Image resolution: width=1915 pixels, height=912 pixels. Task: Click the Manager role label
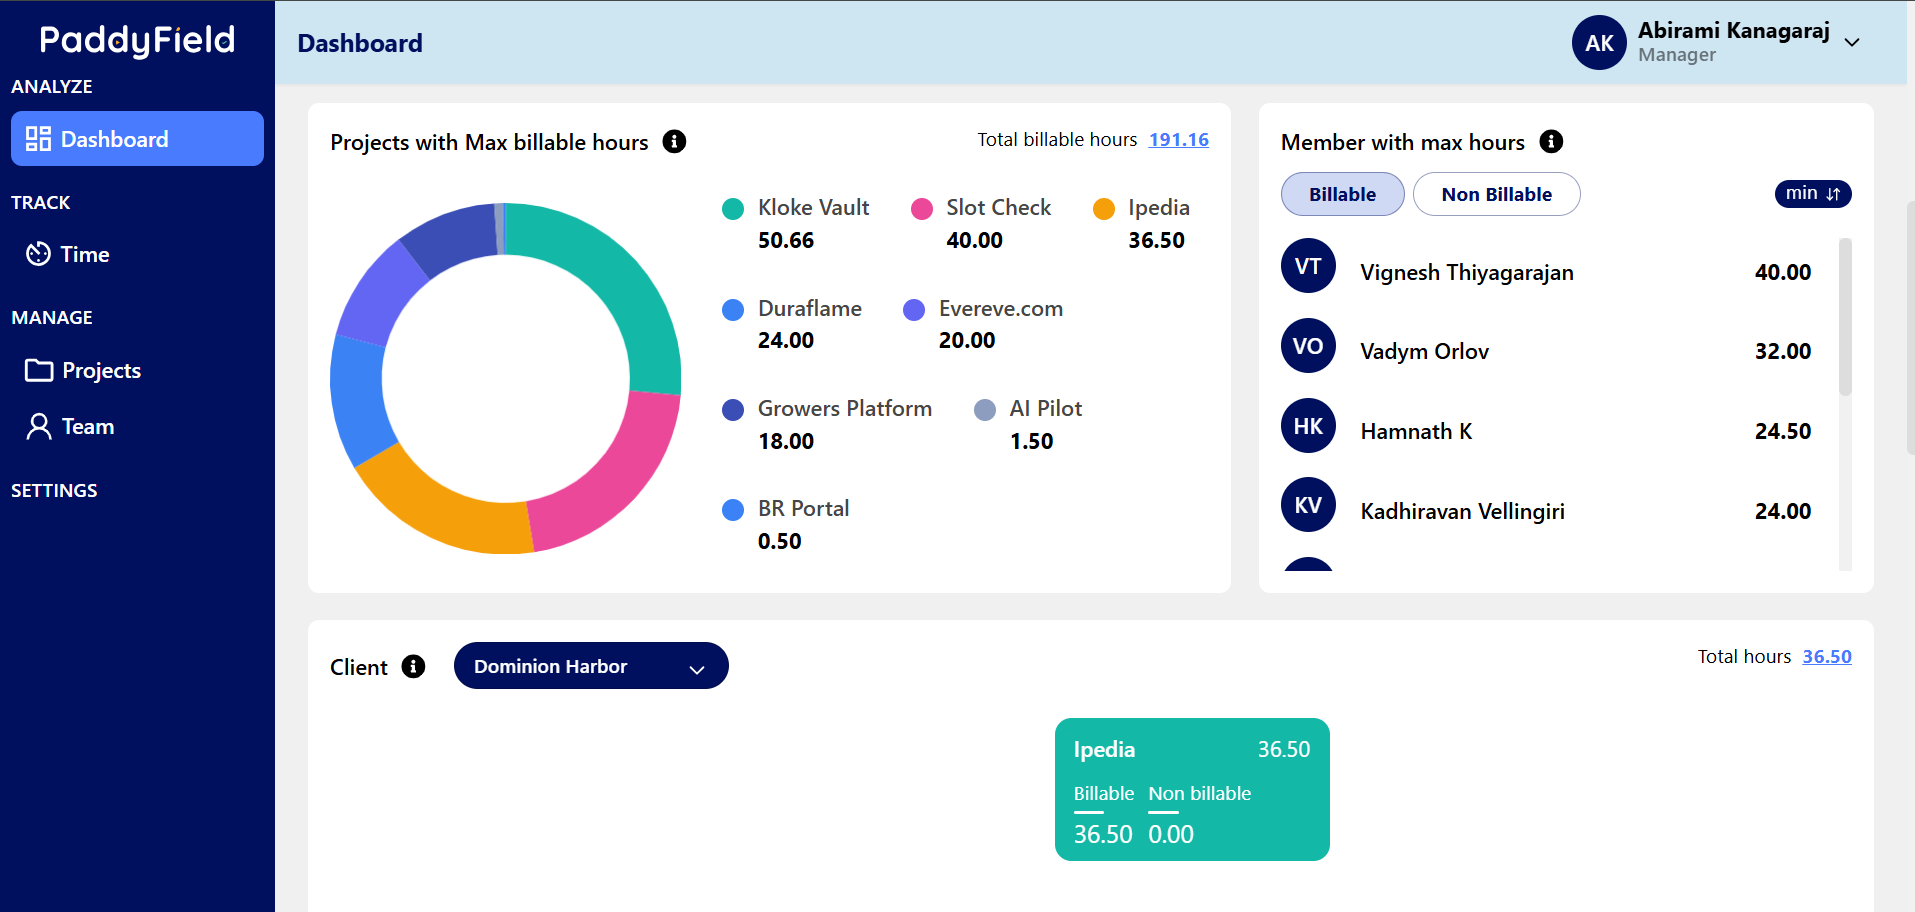(1677, 55)
